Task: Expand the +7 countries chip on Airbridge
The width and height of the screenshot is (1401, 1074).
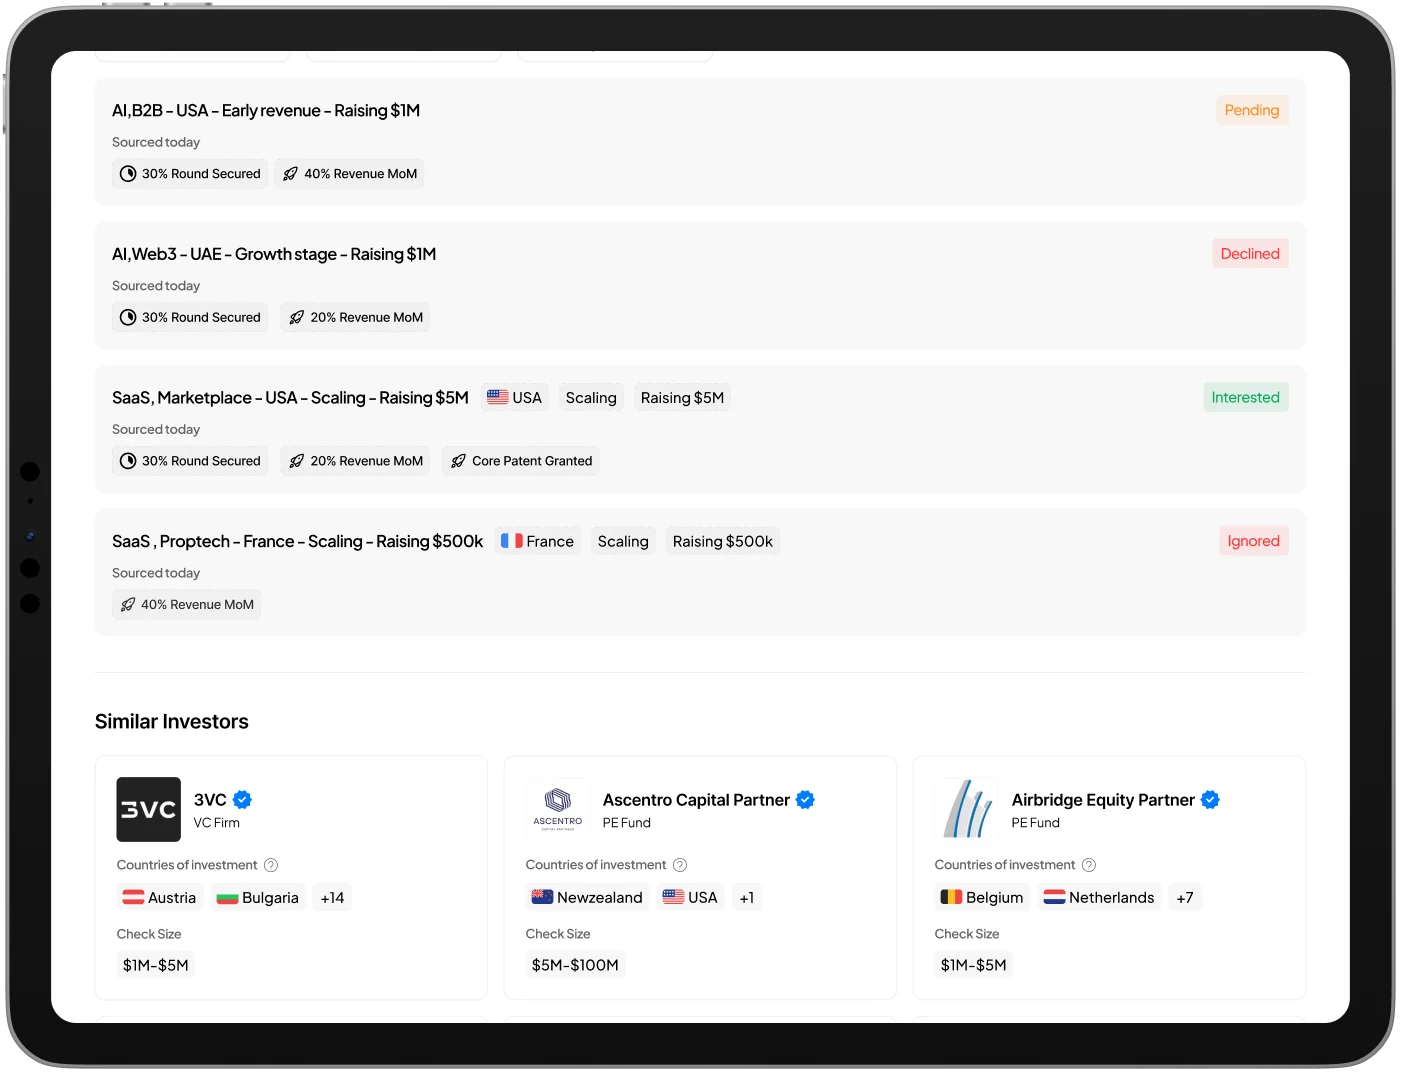Action: click(x=1185, y=898)
